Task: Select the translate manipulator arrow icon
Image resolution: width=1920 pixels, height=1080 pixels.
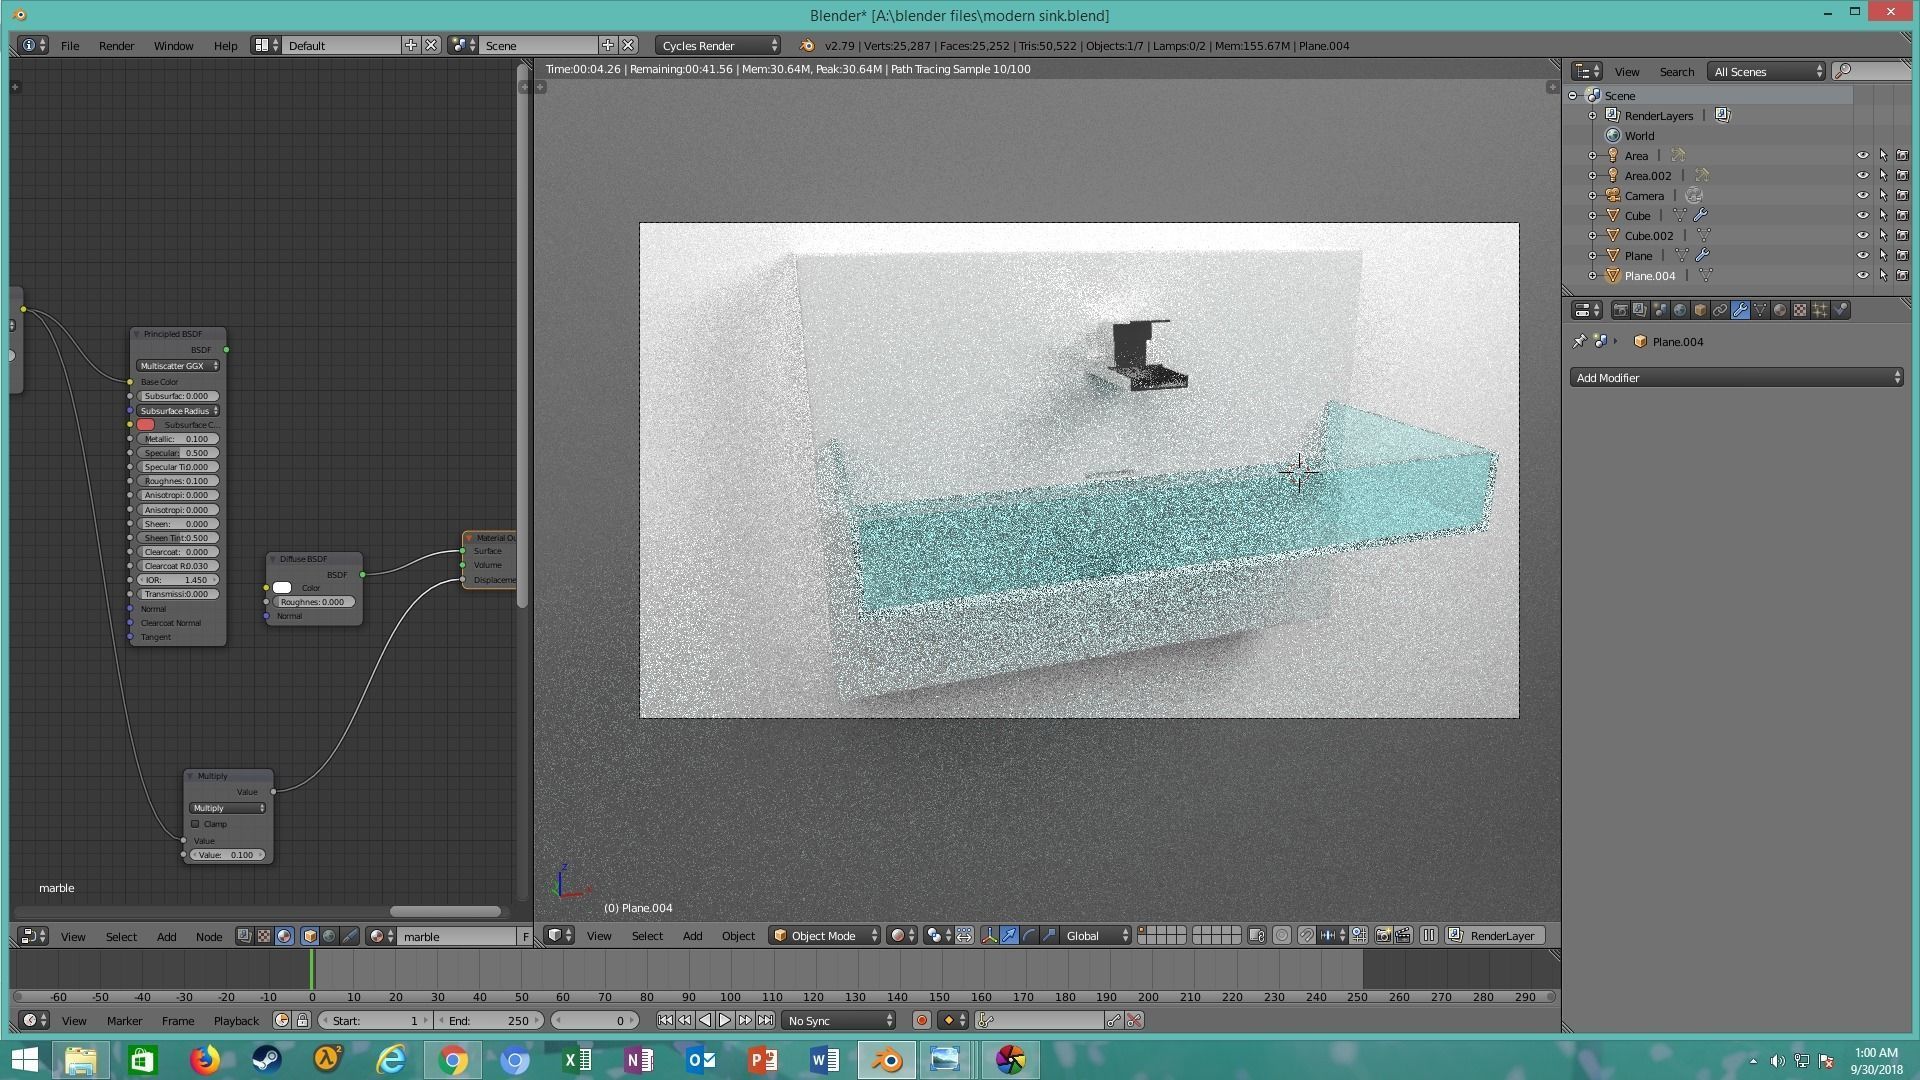Action: (x=1009, y=935)
